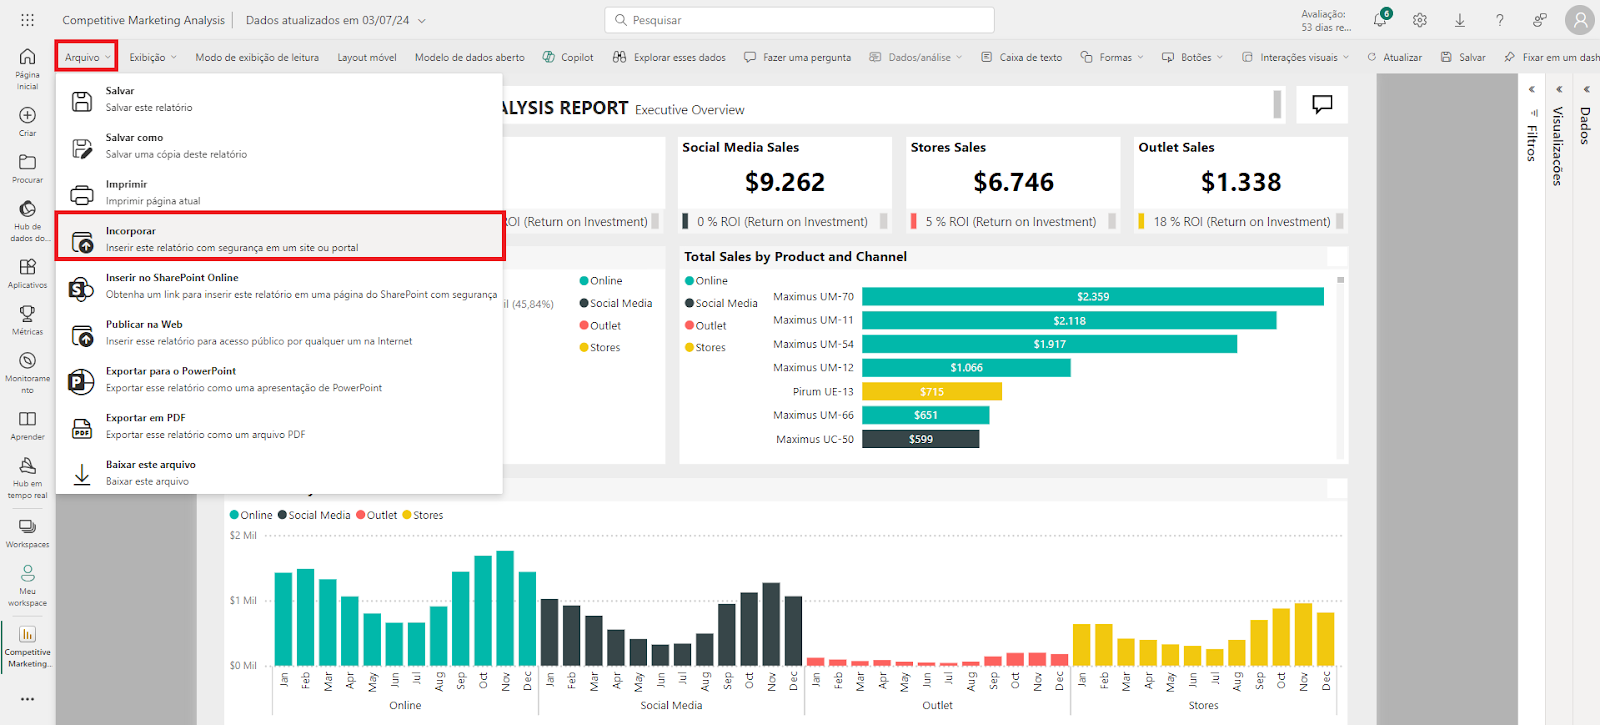The width and height of the screenshot is (1600, 725).
Task: Open Criar in left navigation
Action: point(27,122)
